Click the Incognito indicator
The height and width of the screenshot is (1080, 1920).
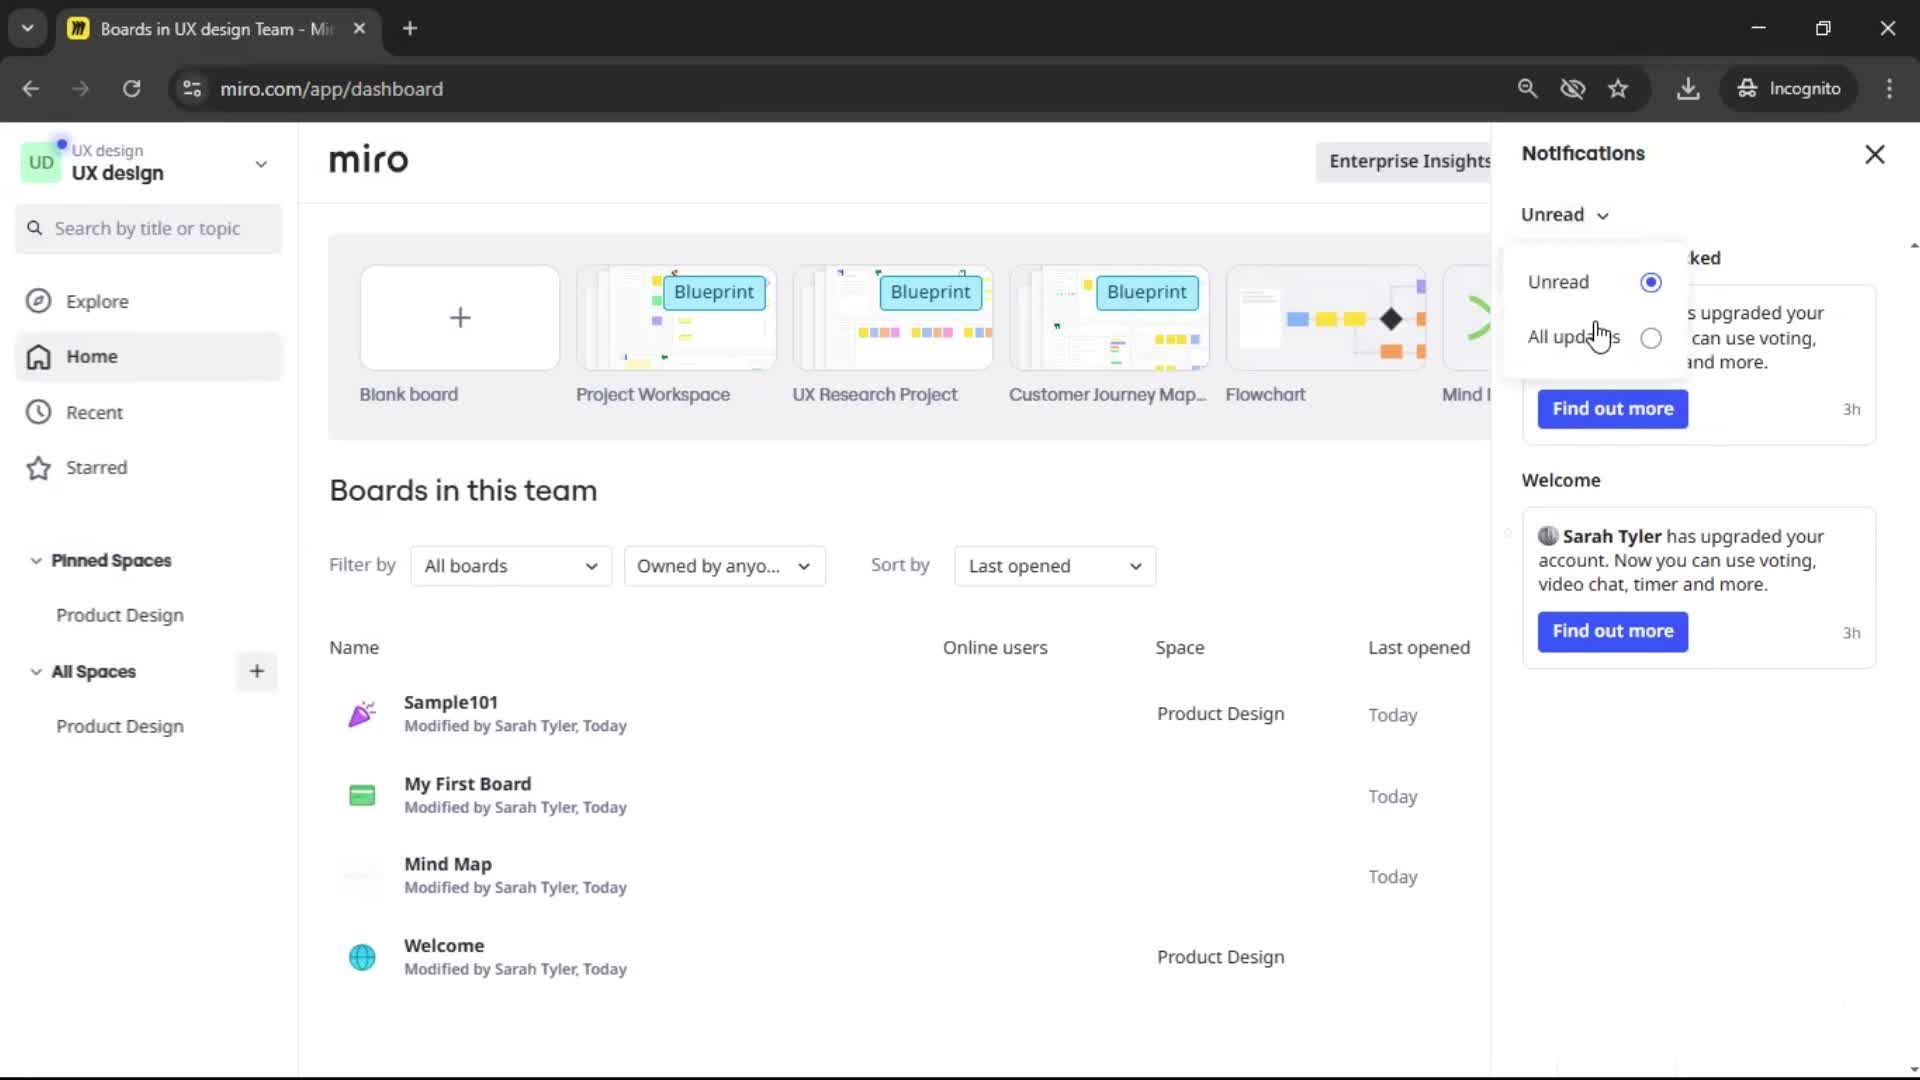click(x=1789, y=89)
